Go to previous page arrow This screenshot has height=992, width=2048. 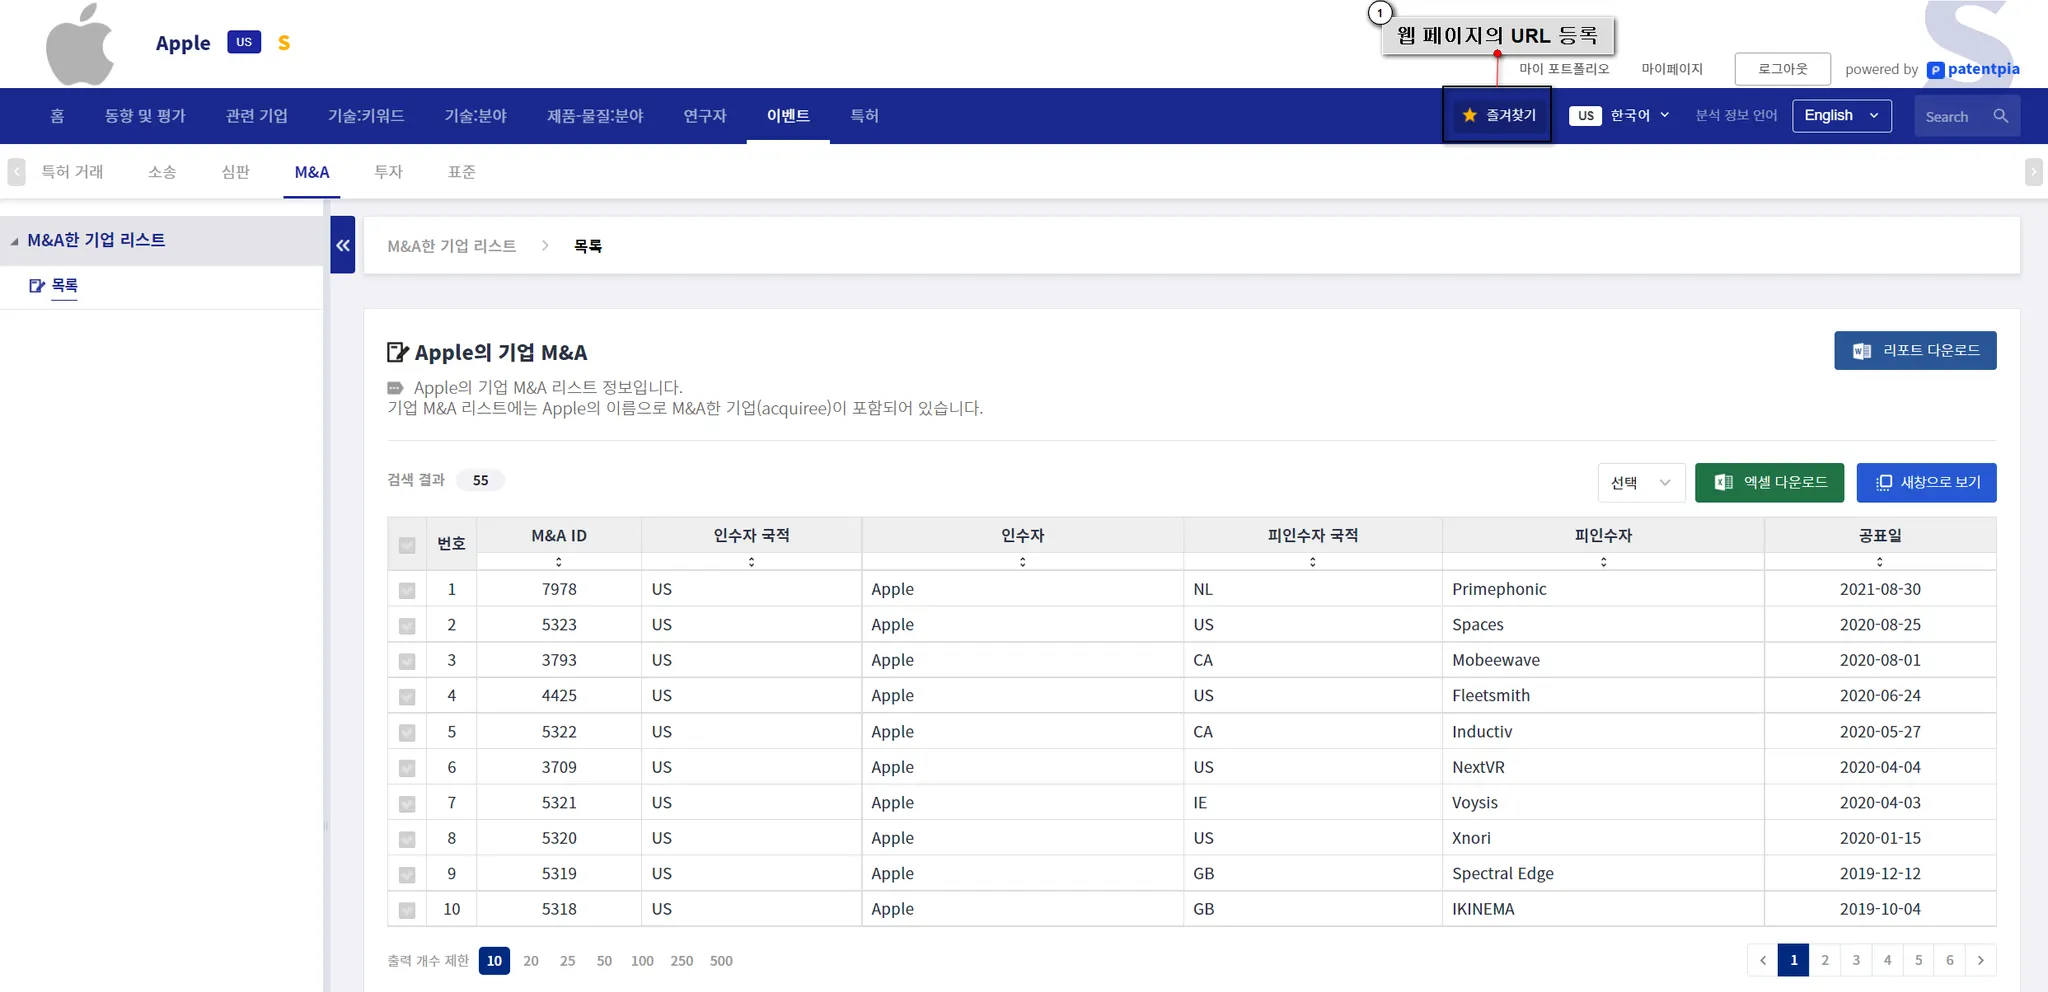pos(1763,960)
